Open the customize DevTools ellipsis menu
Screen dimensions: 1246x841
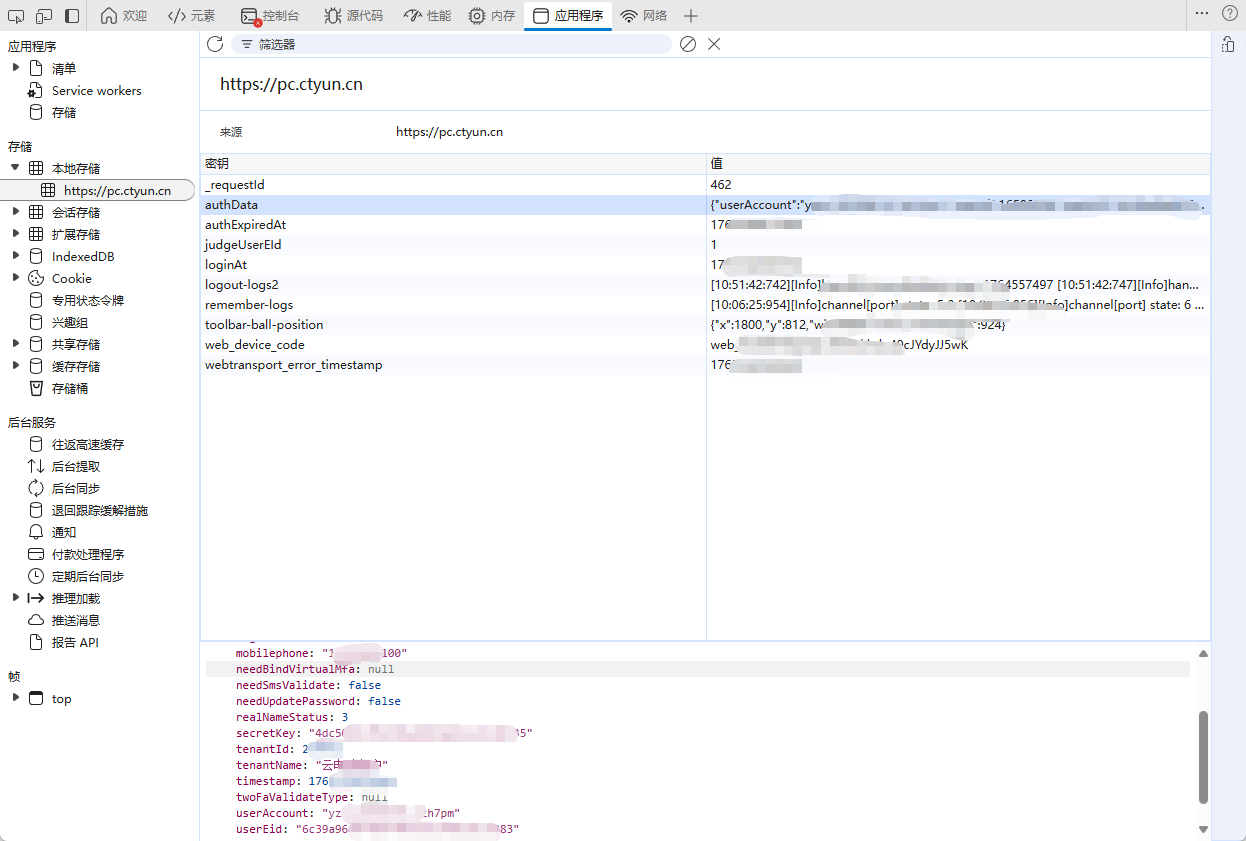click(1202, 14)
